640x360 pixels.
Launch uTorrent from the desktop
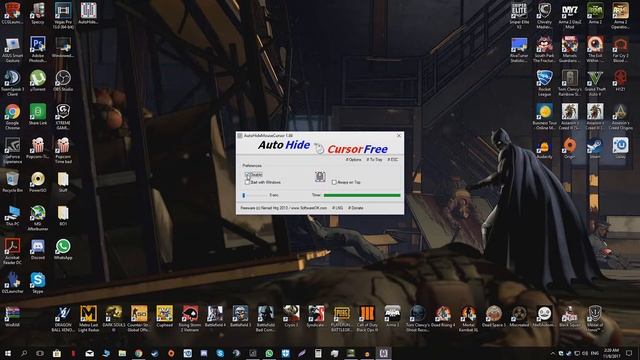click(38, 81)
